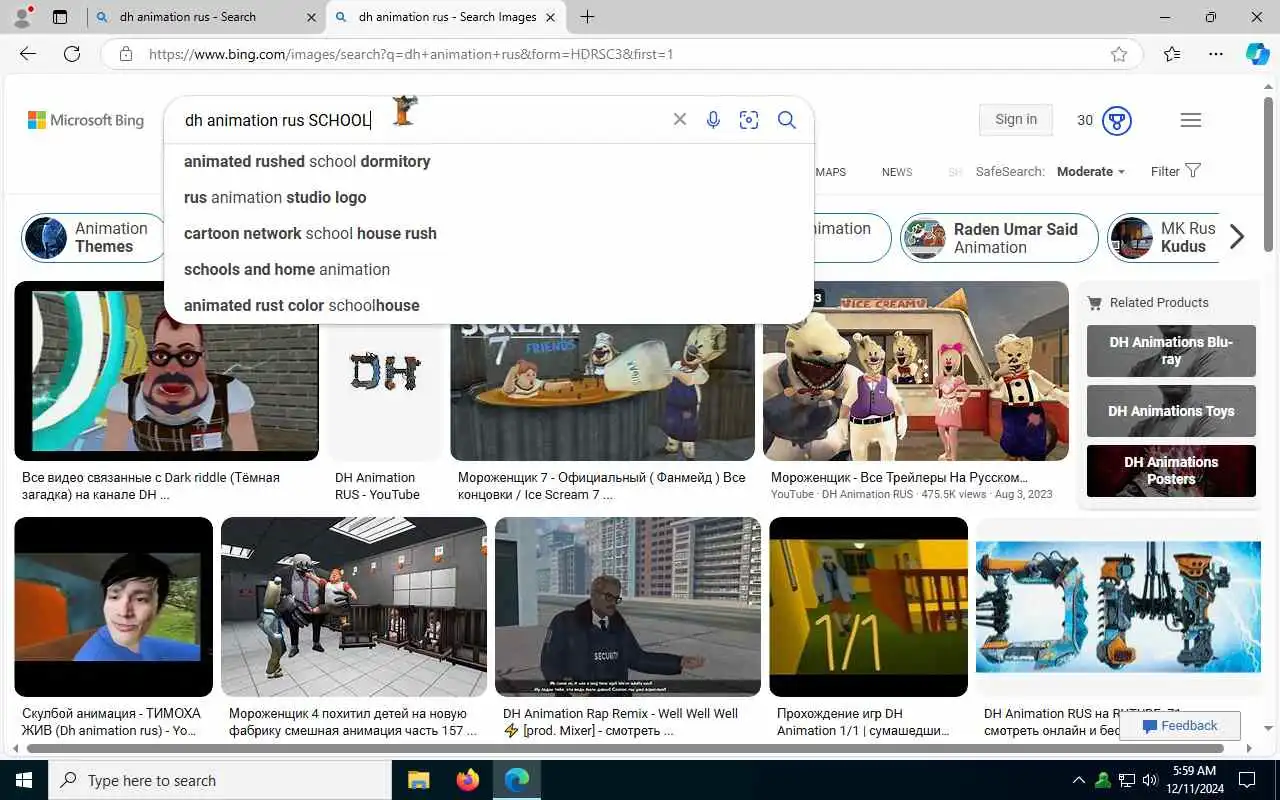The height and width of the screenshot is (800, 1280).
Task: Show hidden tray icons chevron
Action: [1078, 780]
